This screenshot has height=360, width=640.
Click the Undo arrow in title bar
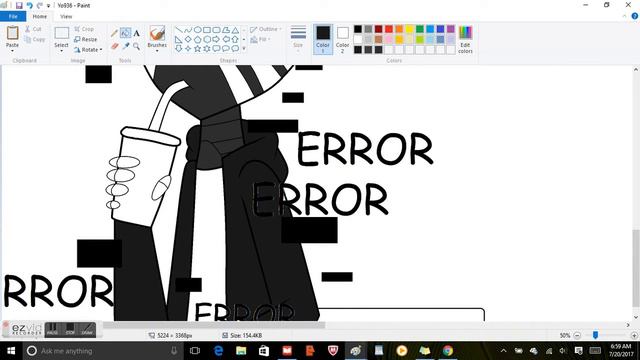(x=29, y=6)
